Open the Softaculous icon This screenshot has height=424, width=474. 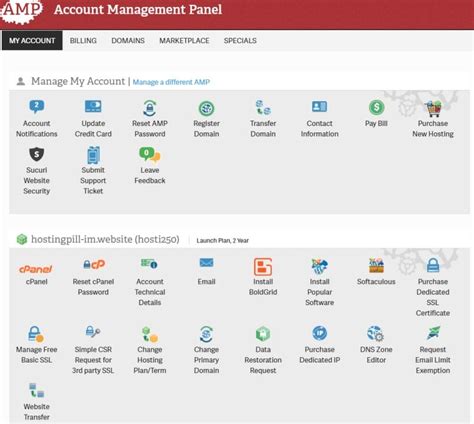(376, 266)
